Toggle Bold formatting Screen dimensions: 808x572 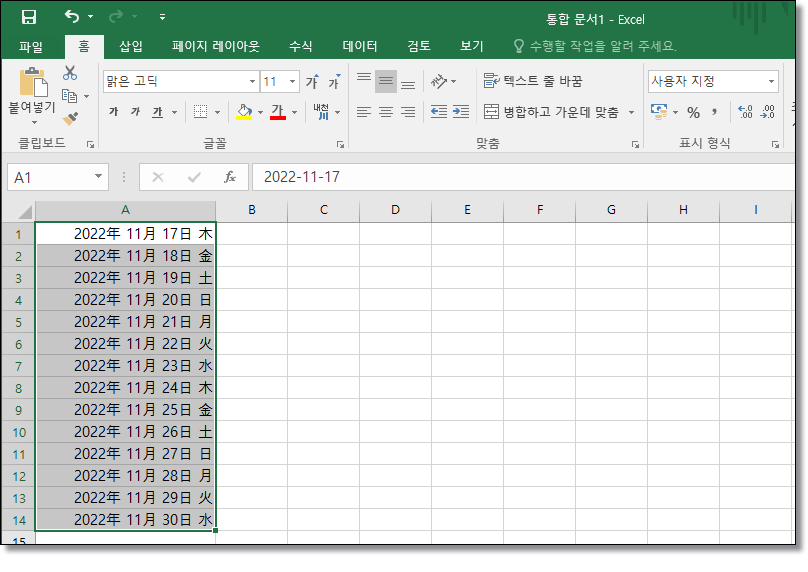point(113,111)
